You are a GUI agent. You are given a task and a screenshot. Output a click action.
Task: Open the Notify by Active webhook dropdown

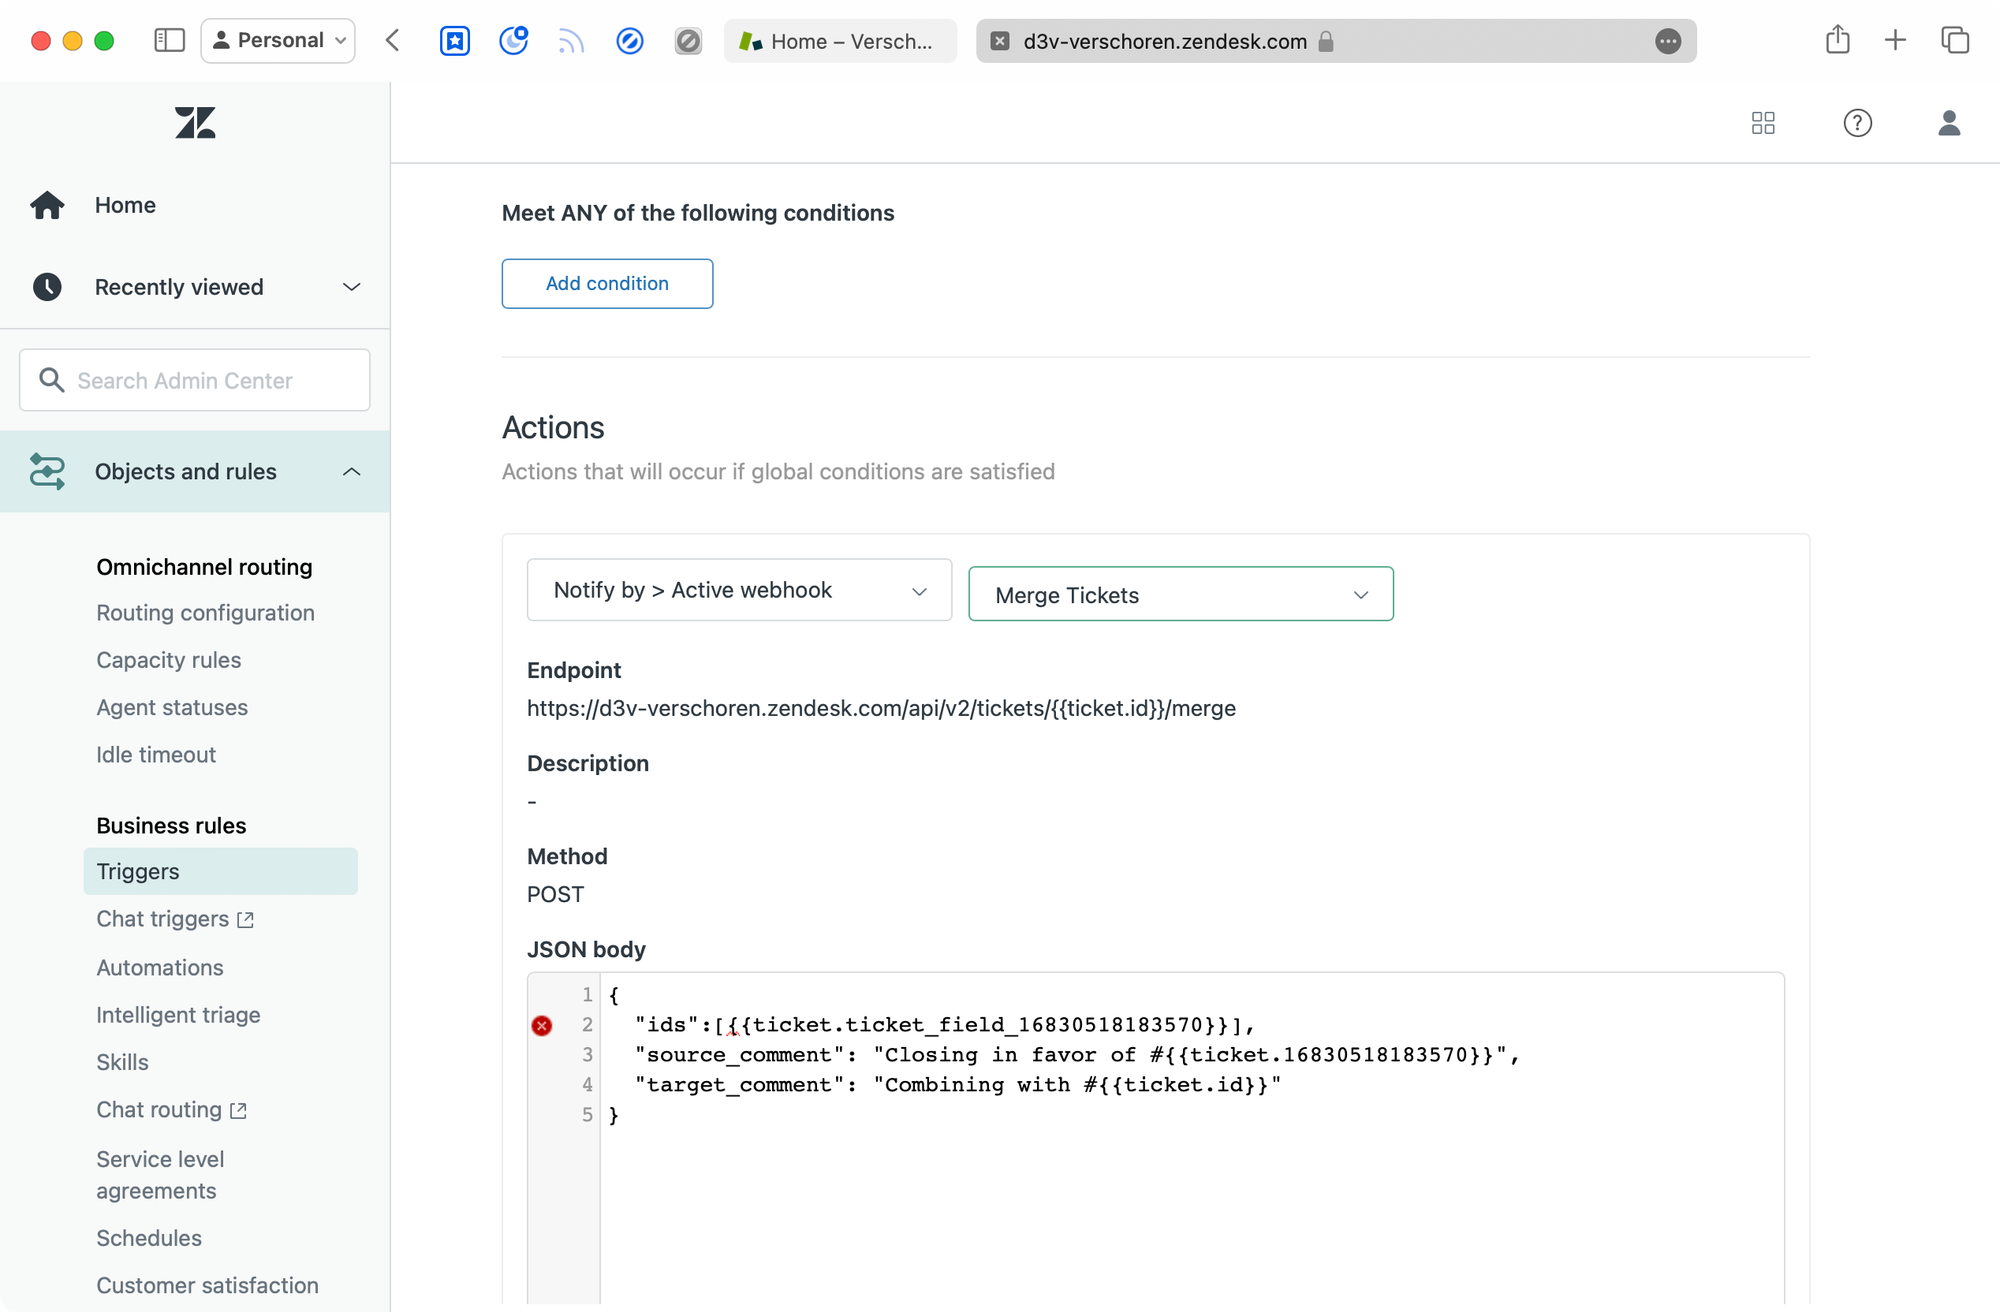[739, 590]
